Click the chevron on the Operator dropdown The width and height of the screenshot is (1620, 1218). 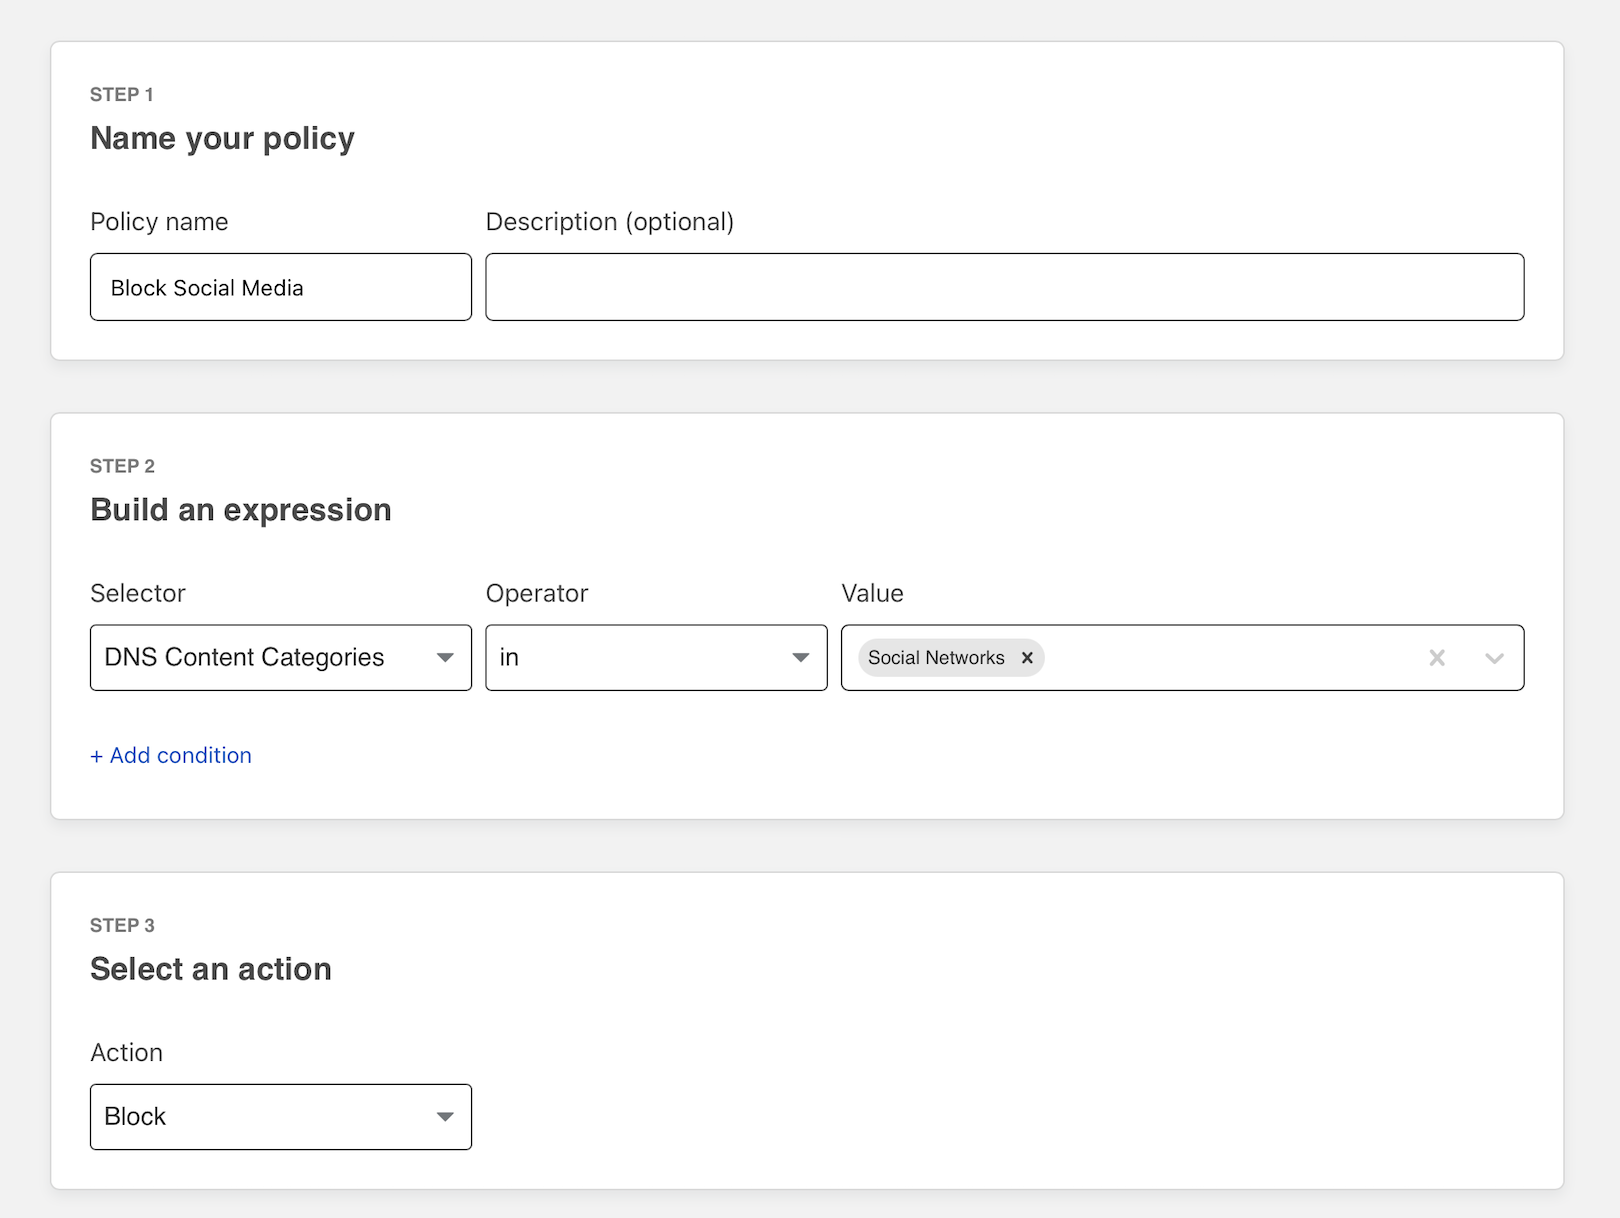click(x=799, y=658)
